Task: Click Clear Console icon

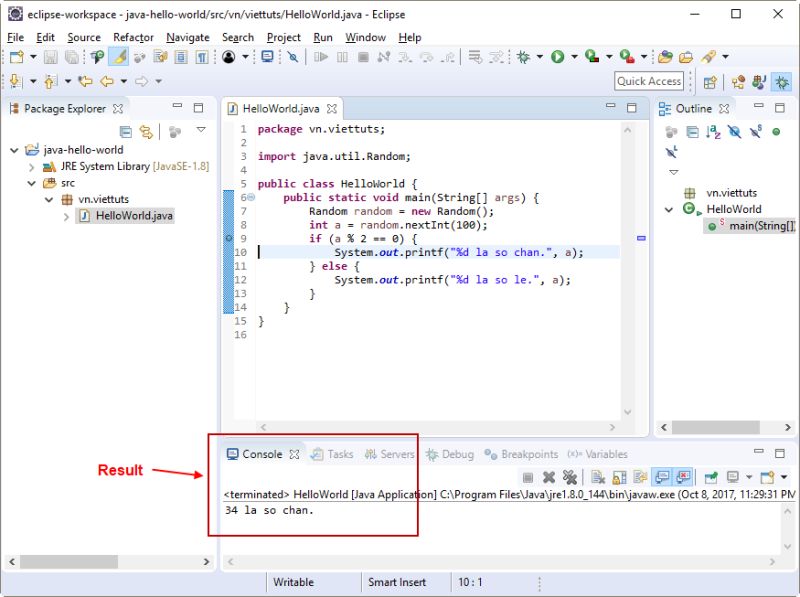Action: click(597, 477)
